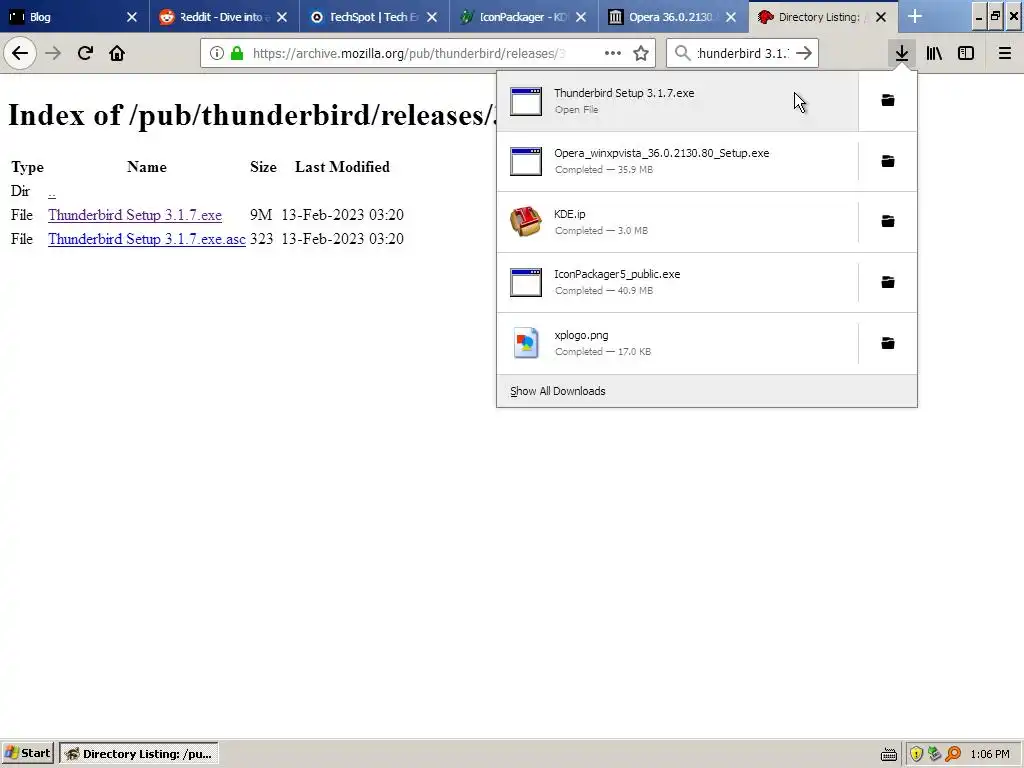Select the KDE.ip download entry
Viewport: 1024px width, 768px height.
point(677,222)
